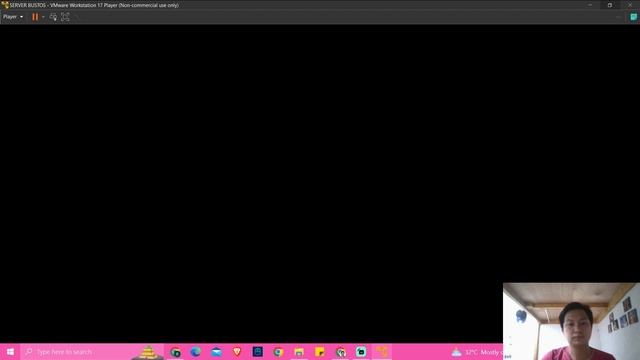Open the Mail app on the taskbar
The width and height of the screenshot is (640, 360).
(x=217, y=352)
